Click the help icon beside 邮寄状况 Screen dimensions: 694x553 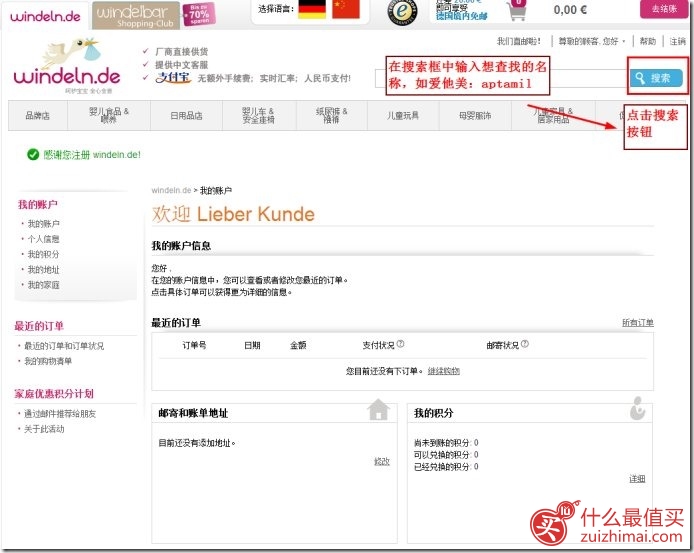tap(524, 344)
